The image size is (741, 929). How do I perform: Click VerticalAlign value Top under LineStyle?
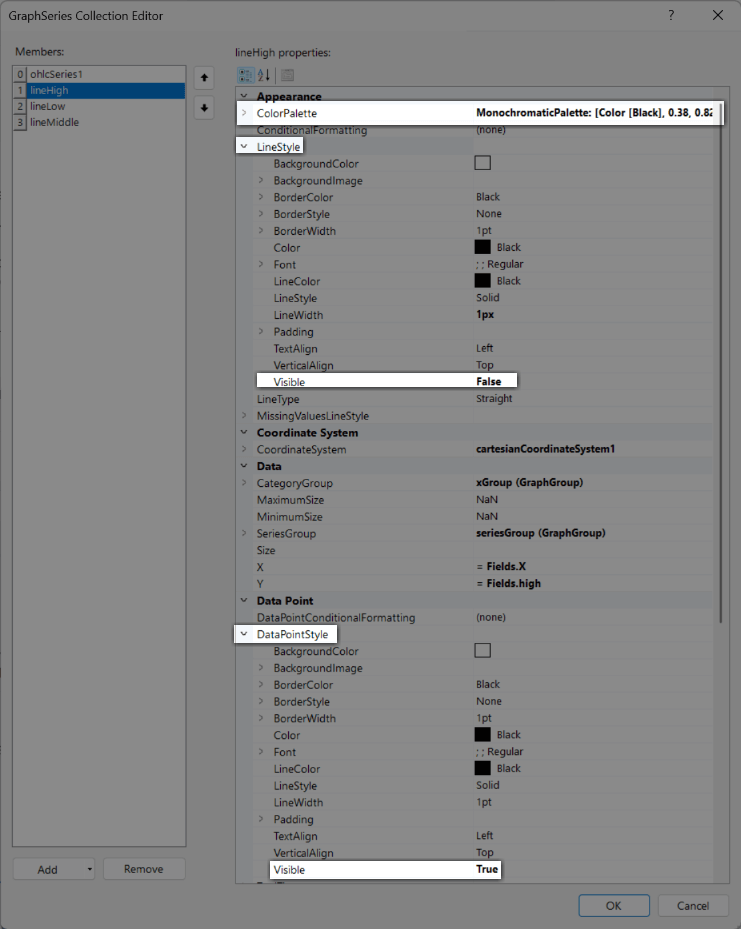[x=485, y=365]
